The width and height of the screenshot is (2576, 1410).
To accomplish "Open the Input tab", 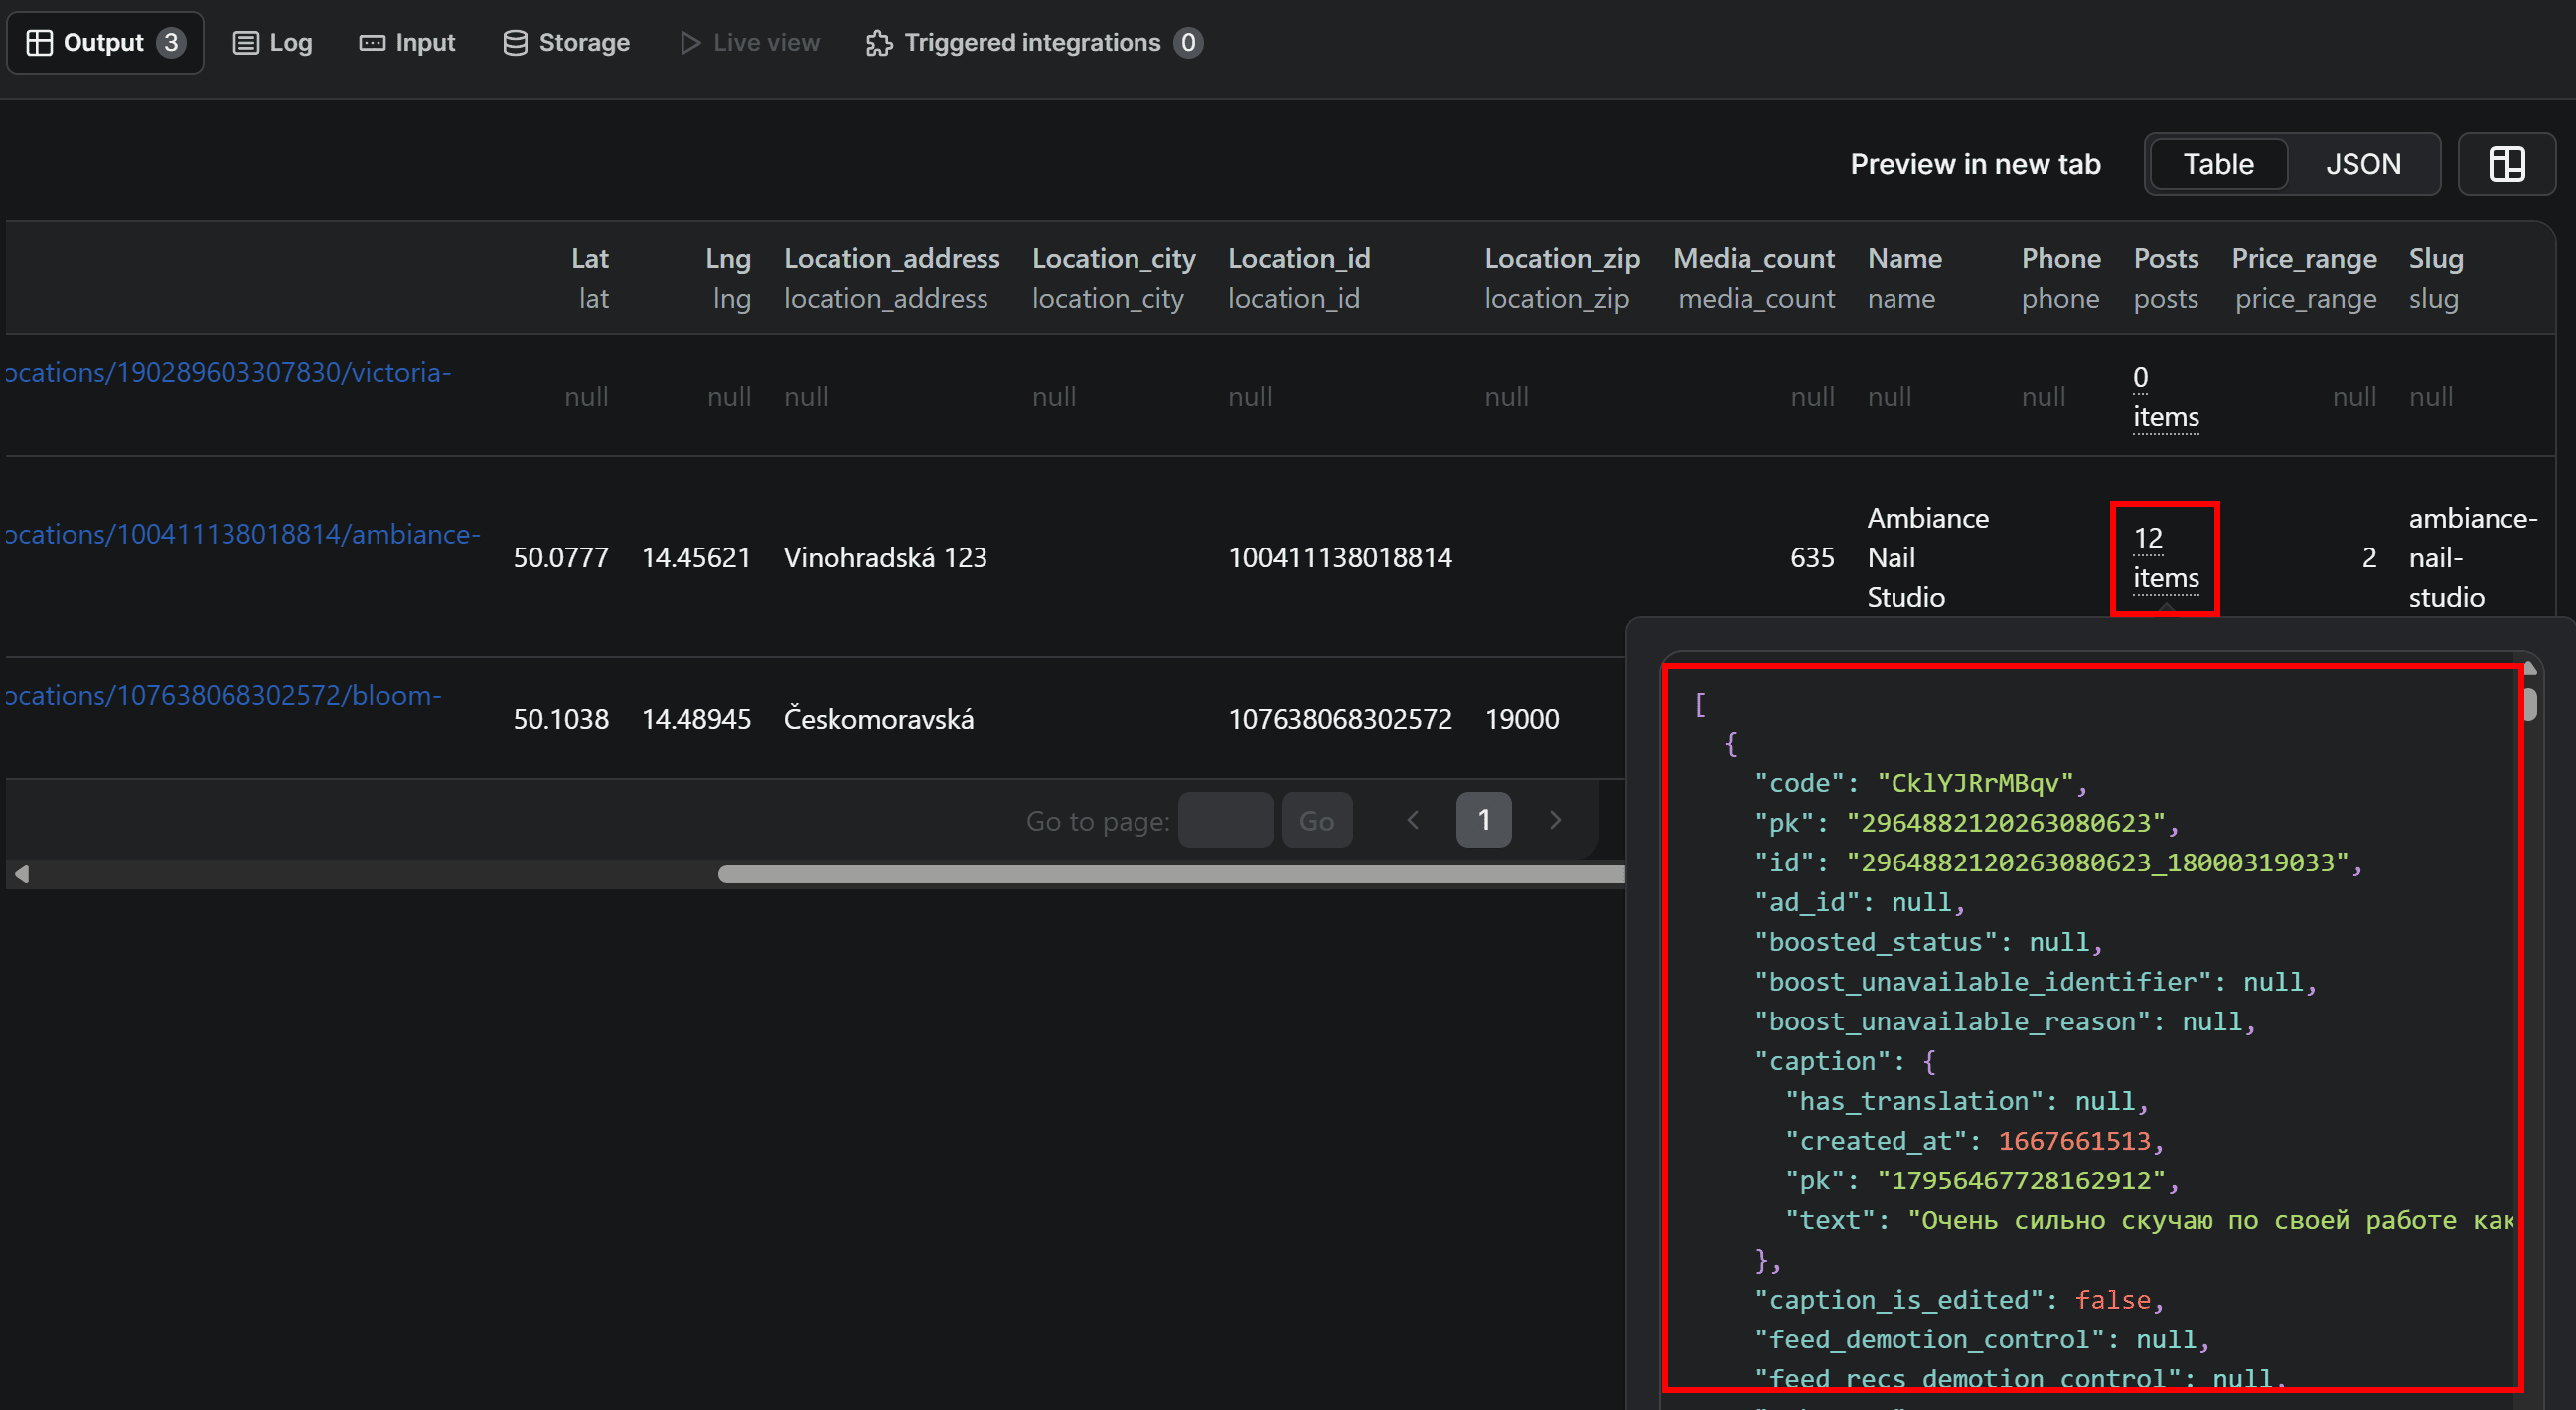I will [407, 42].
